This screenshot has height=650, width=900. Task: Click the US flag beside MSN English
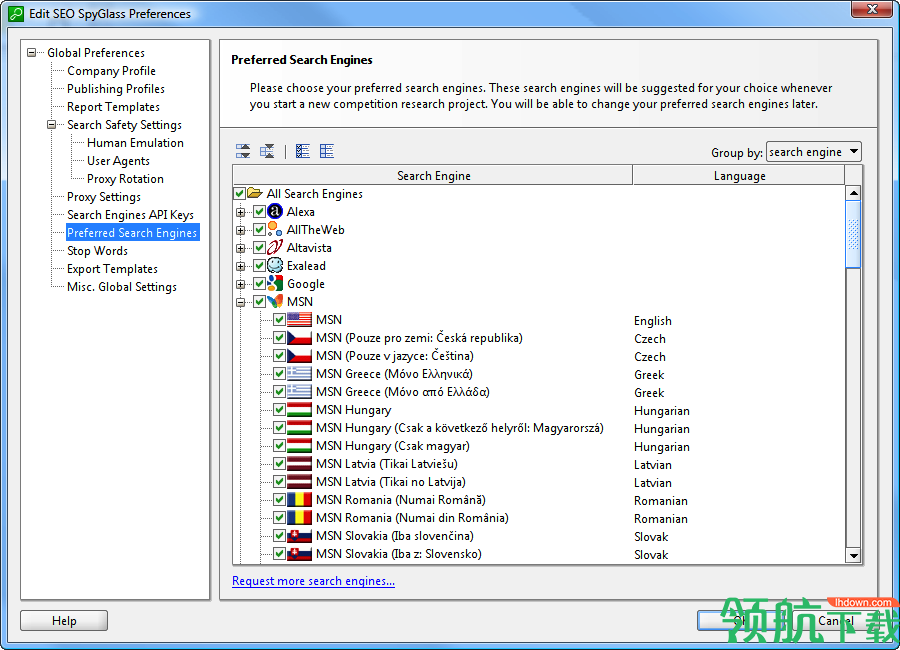tap(300, 320)
